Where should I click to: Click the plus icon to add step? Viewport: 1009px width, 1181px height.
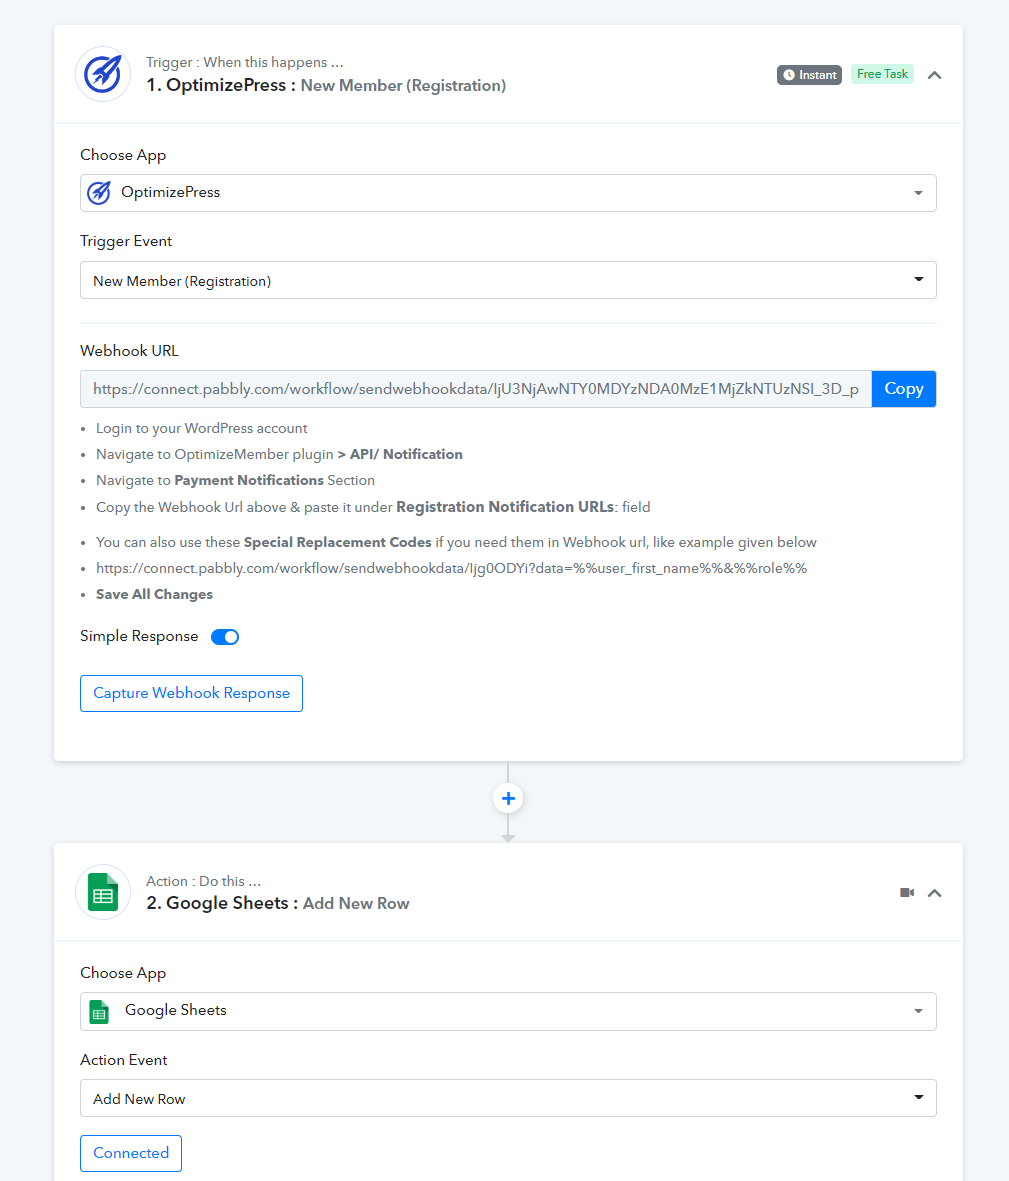click(x=508, y=798)
